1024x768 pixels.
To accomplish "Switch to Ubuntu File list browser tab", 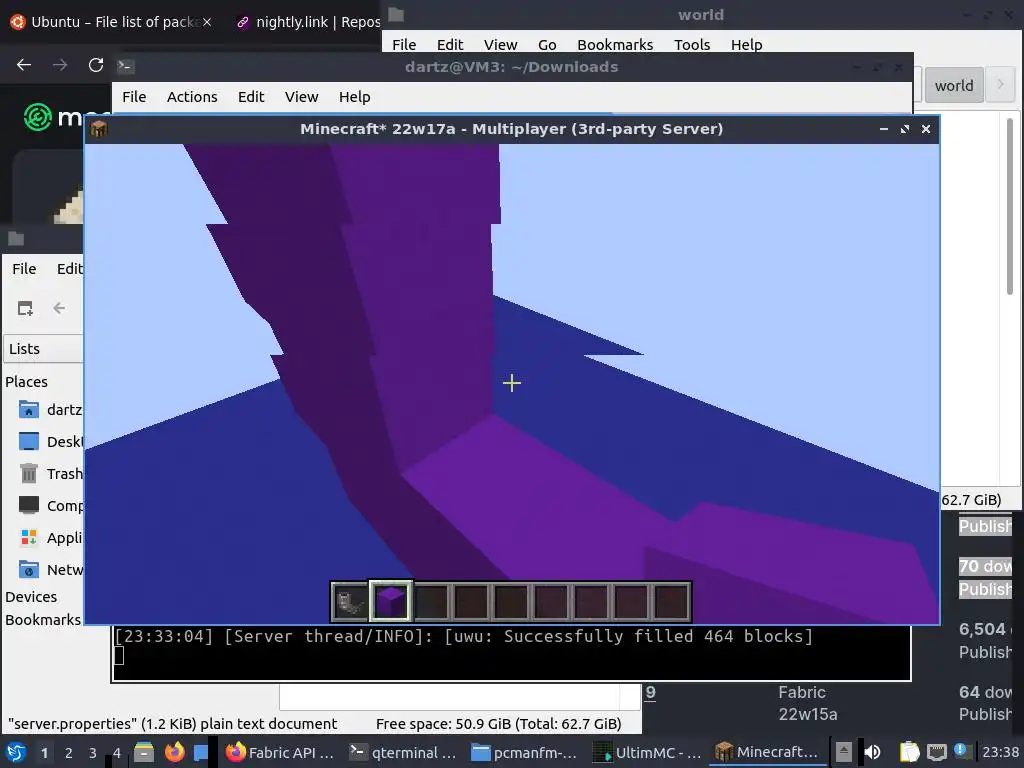I will tap(111, 22).
